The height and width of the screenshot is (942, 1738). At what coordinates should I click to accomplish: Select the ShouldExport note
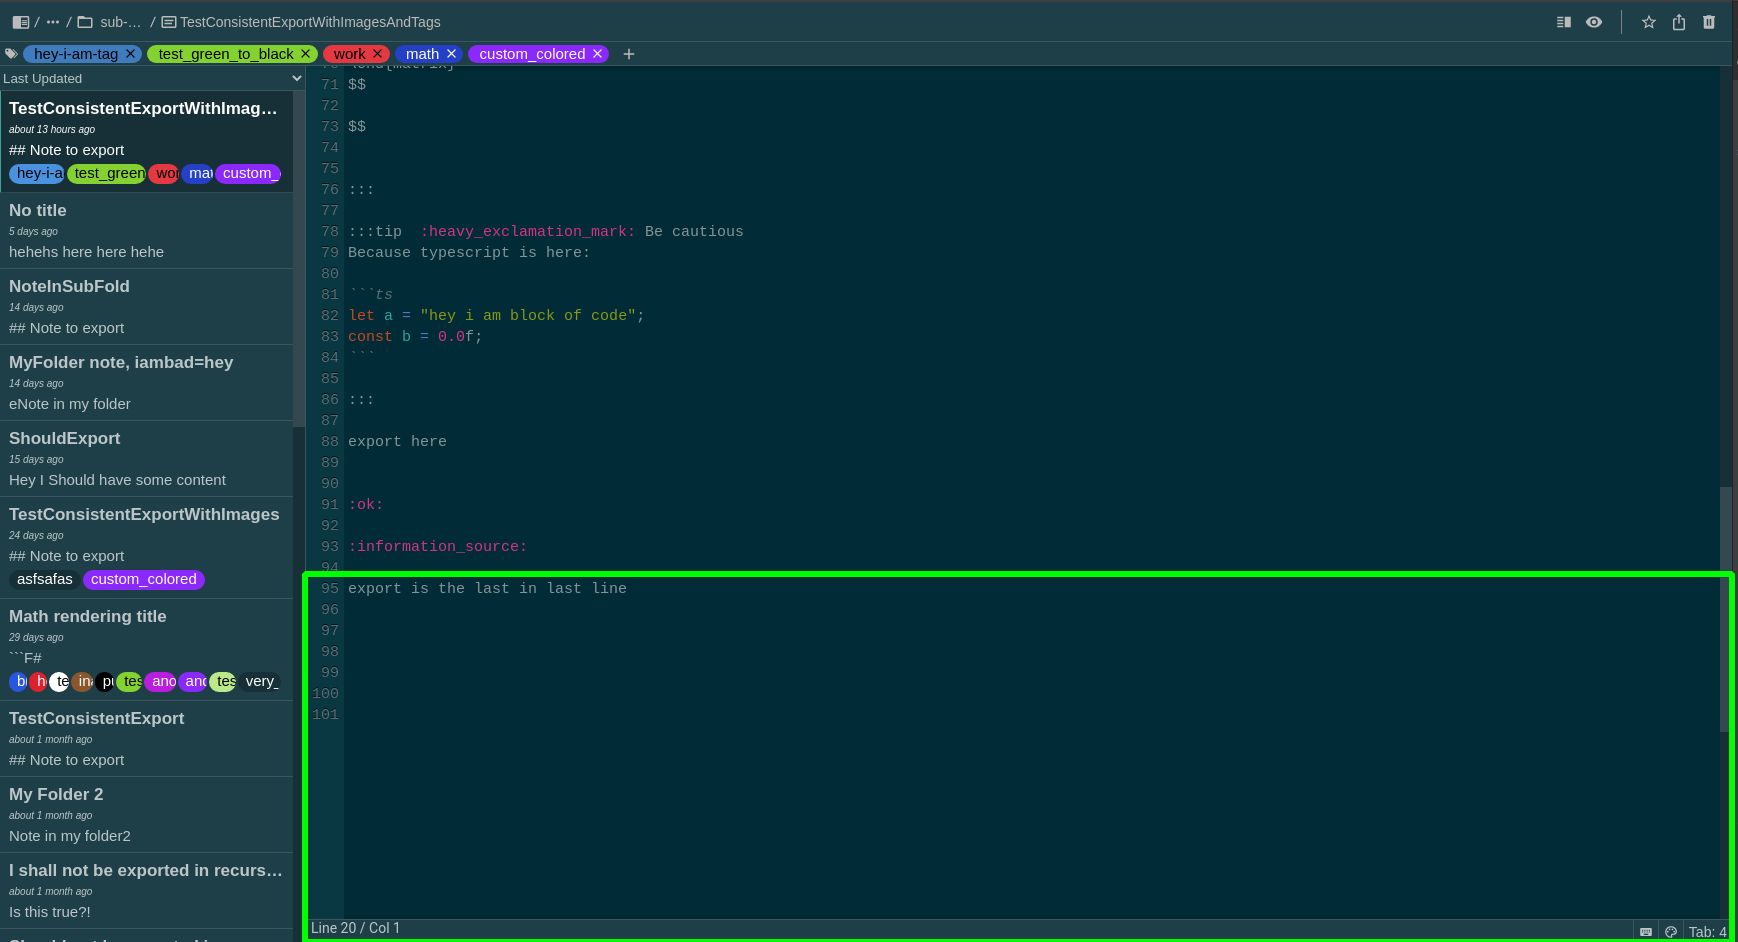[146, 459]
